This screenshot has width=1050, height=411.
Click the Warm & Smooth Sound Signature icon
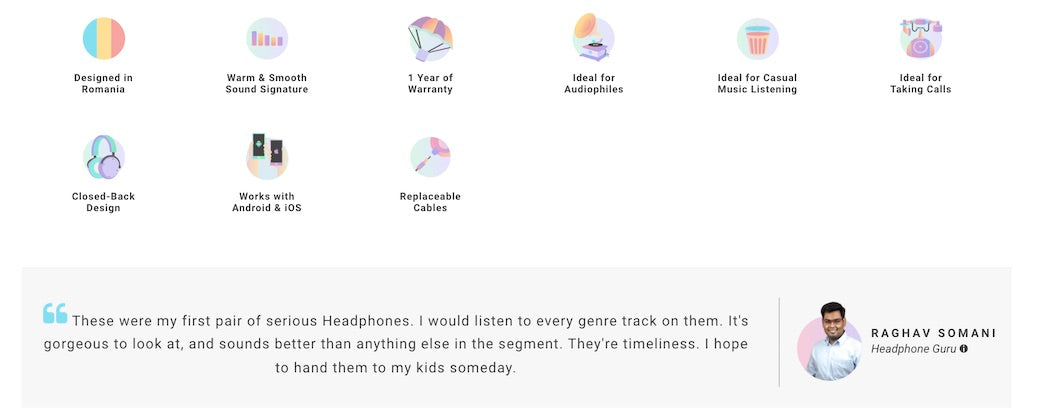pos(267,38)
